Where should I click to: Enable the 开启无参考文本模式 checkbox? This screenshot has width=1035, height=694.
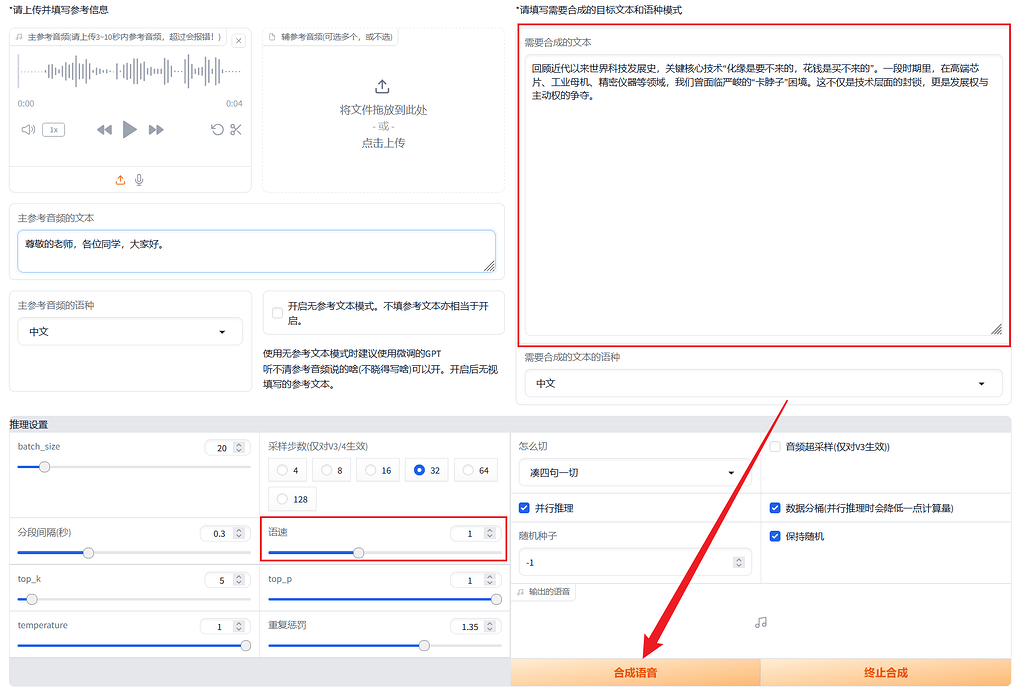coord(277,313)
